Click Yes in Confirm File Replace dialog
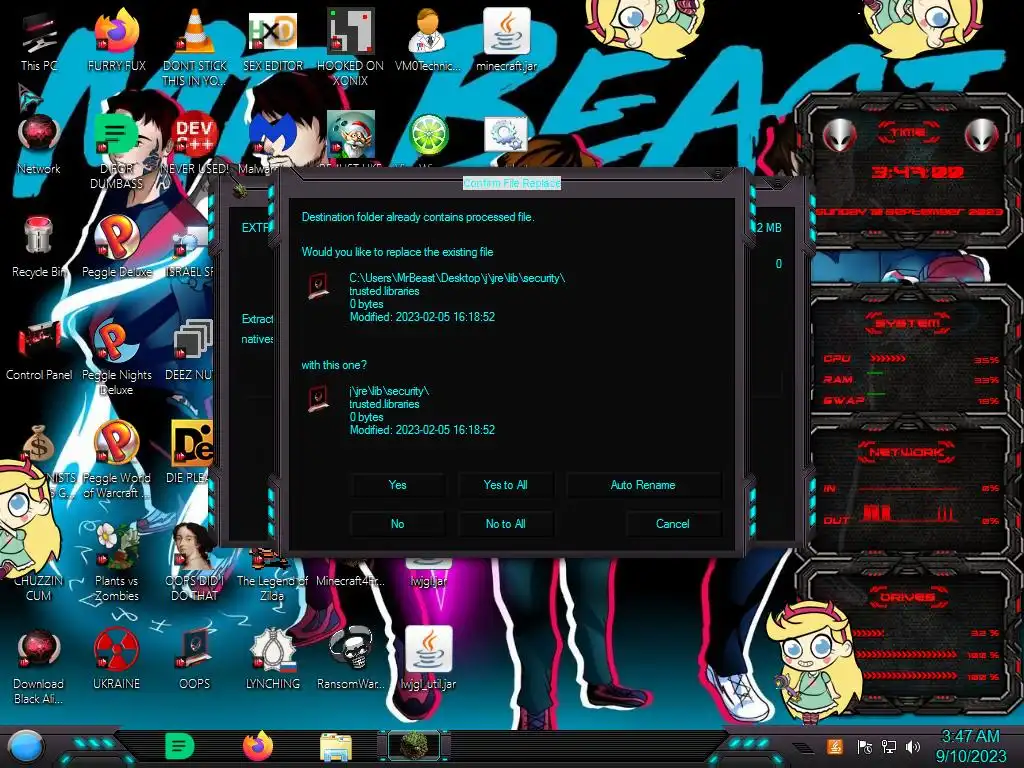Image resolution: width=1024 pixels, height=768 pixels. 397,485
